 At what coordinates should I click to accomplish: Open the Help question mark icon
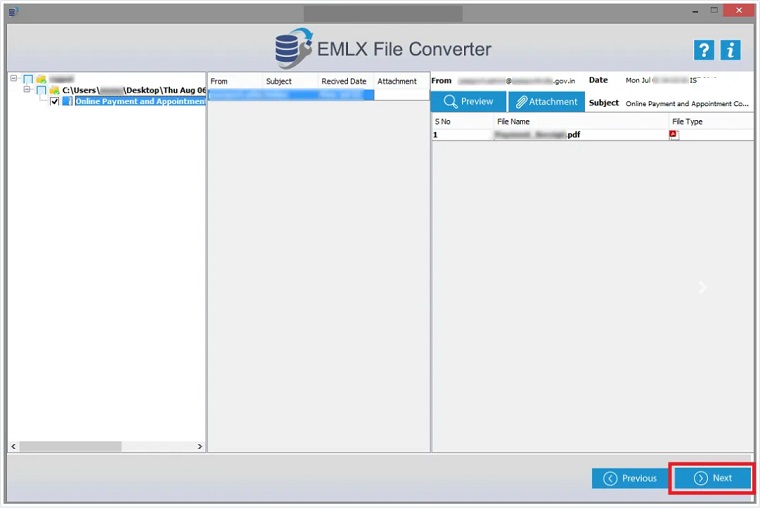coord(703,50)
